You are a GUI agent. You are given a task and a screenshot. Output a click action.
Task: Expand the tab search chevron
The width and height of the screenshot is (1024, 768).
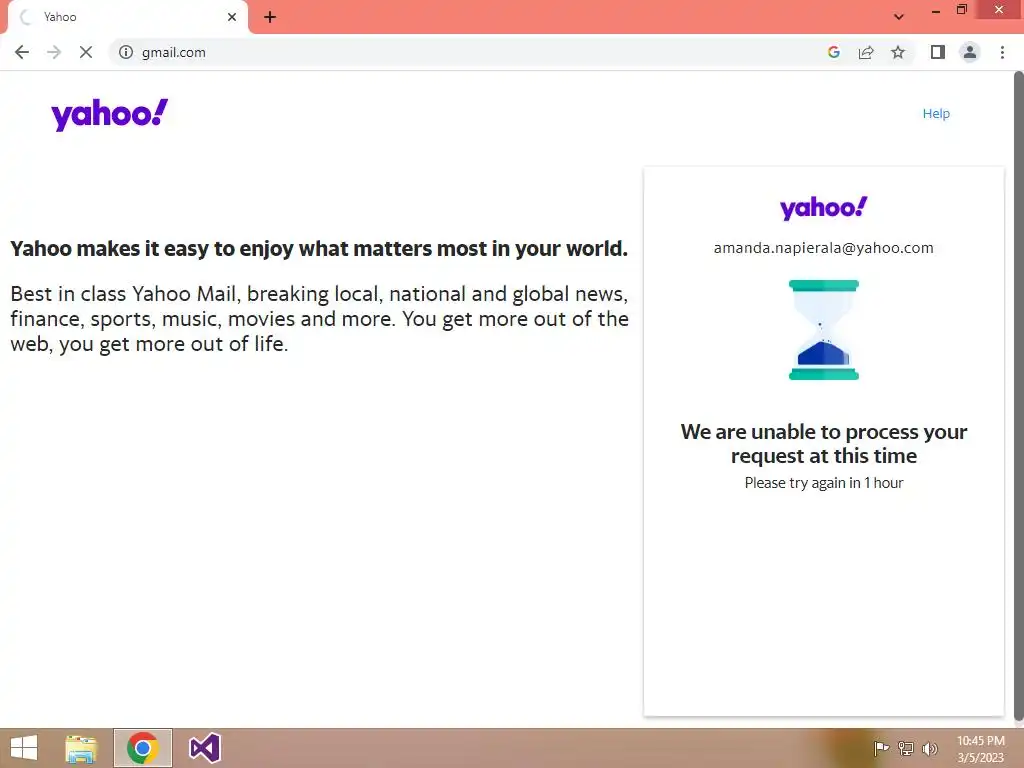pyautogui.click(x=899, y=17)
